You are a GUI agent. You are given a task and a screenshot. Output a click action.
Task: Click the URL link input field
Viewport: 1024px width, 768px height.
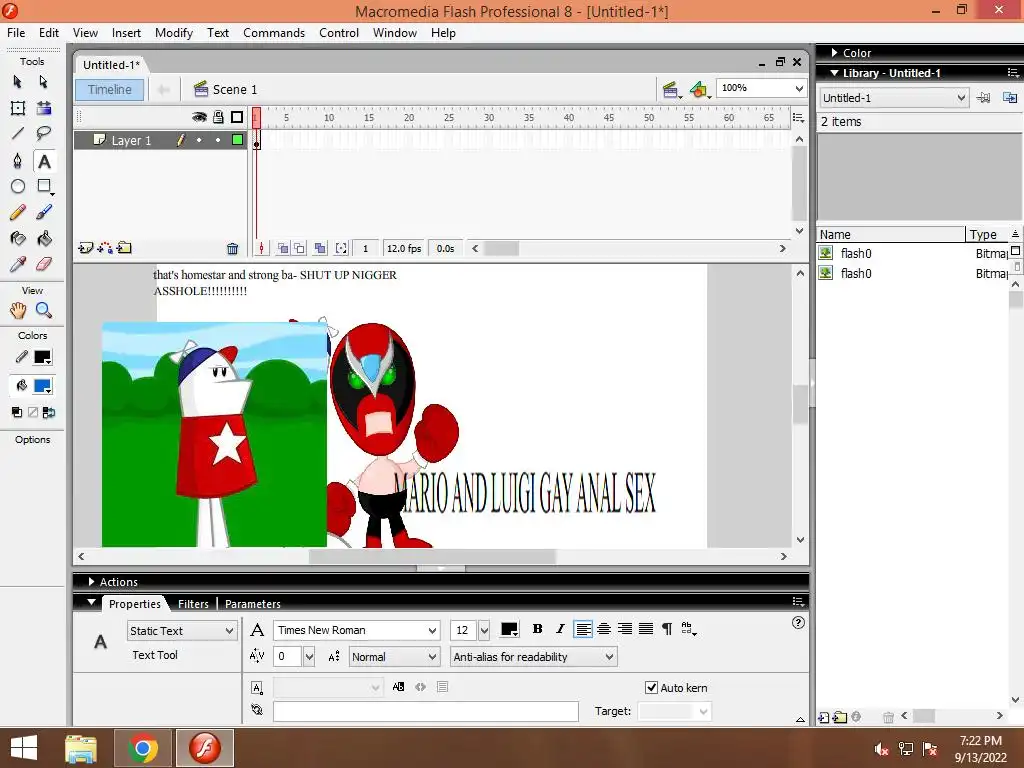pyautogui.click(x=426, y=711)
